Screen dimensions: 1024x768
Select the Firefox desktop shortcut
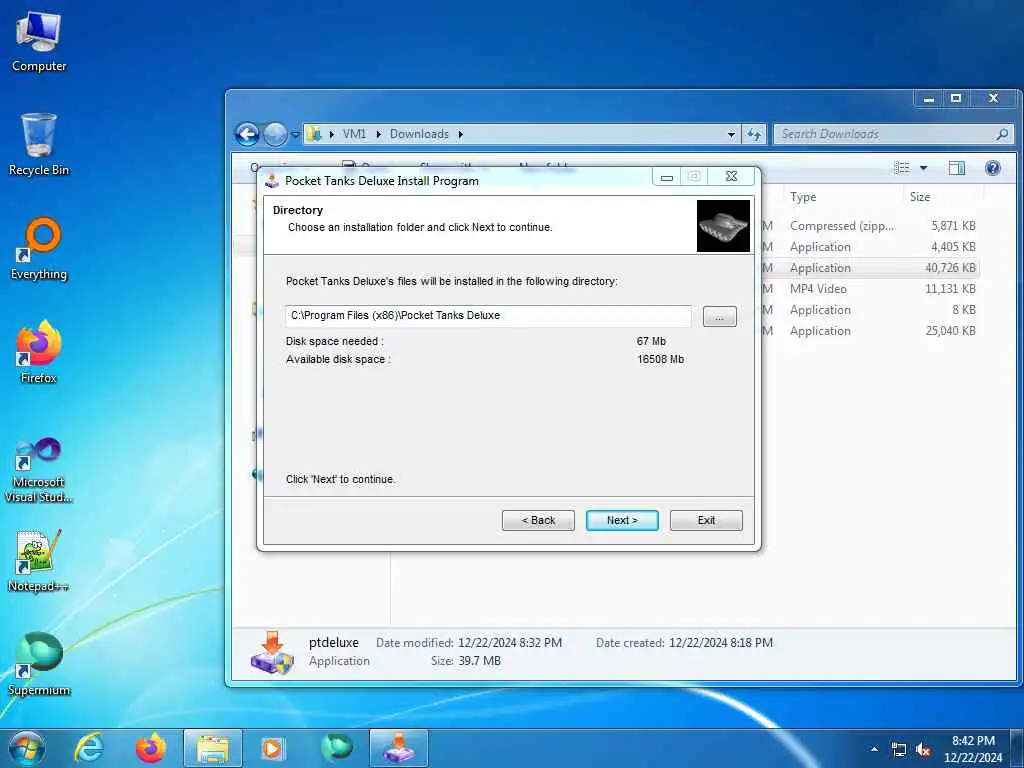39,352
